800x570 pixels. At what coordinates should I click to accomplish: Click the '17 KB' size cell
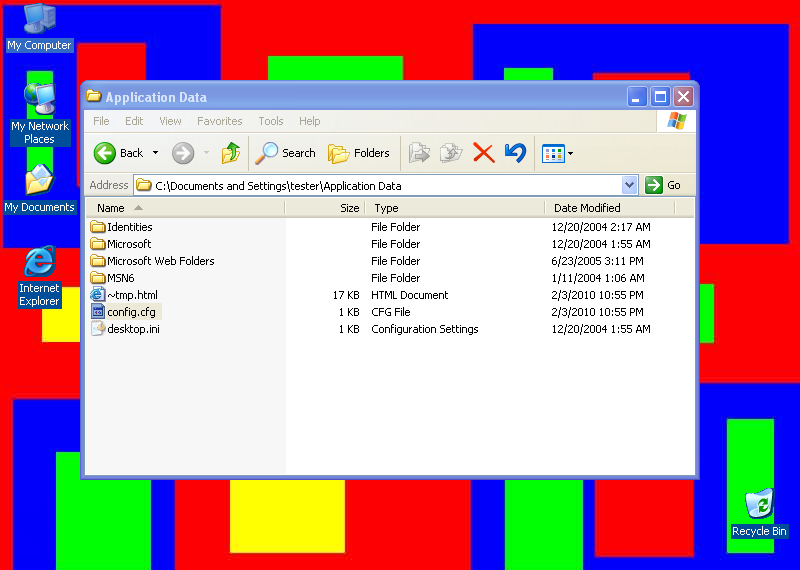[346, 295]
